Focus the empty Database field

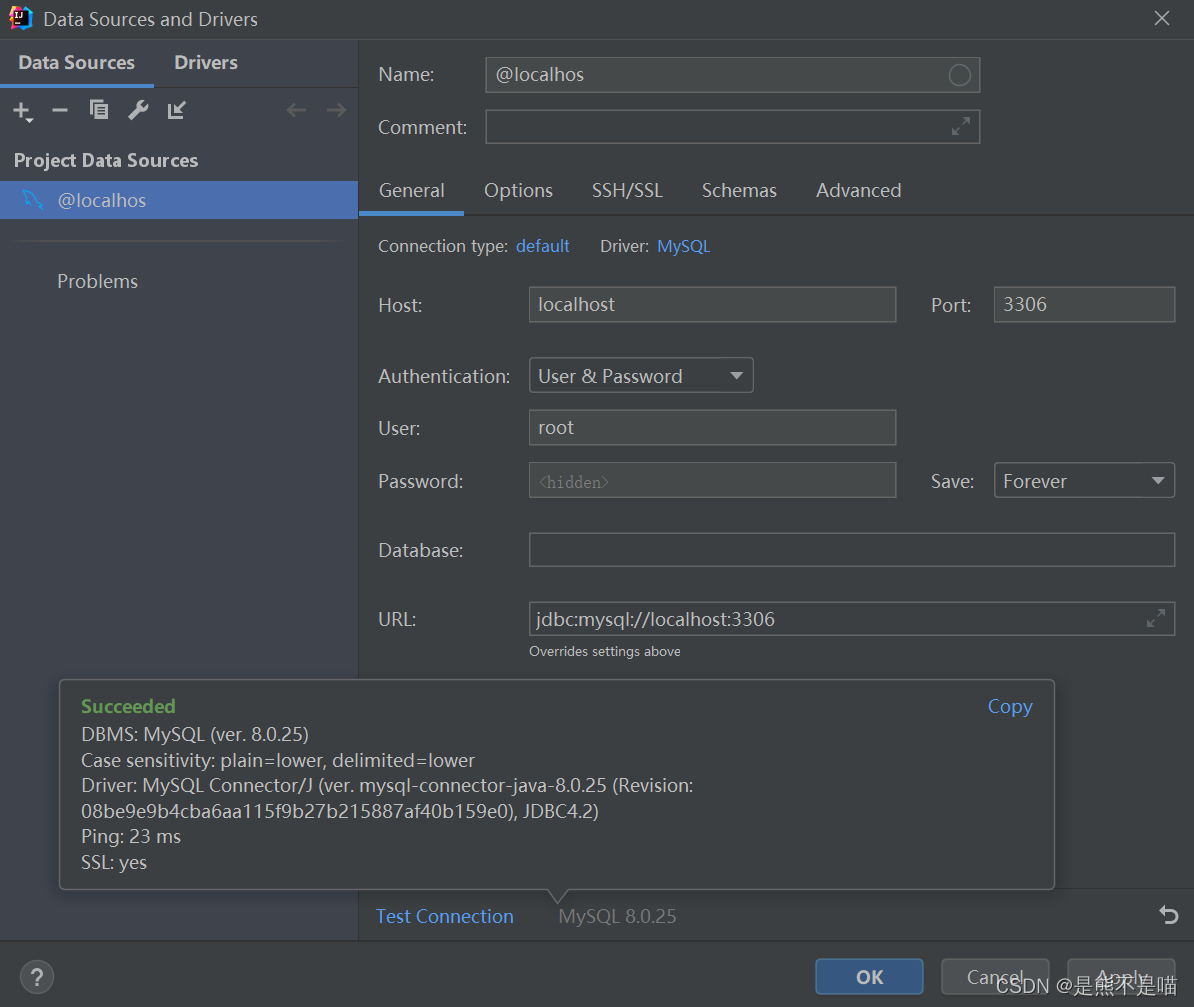point(851,549)
